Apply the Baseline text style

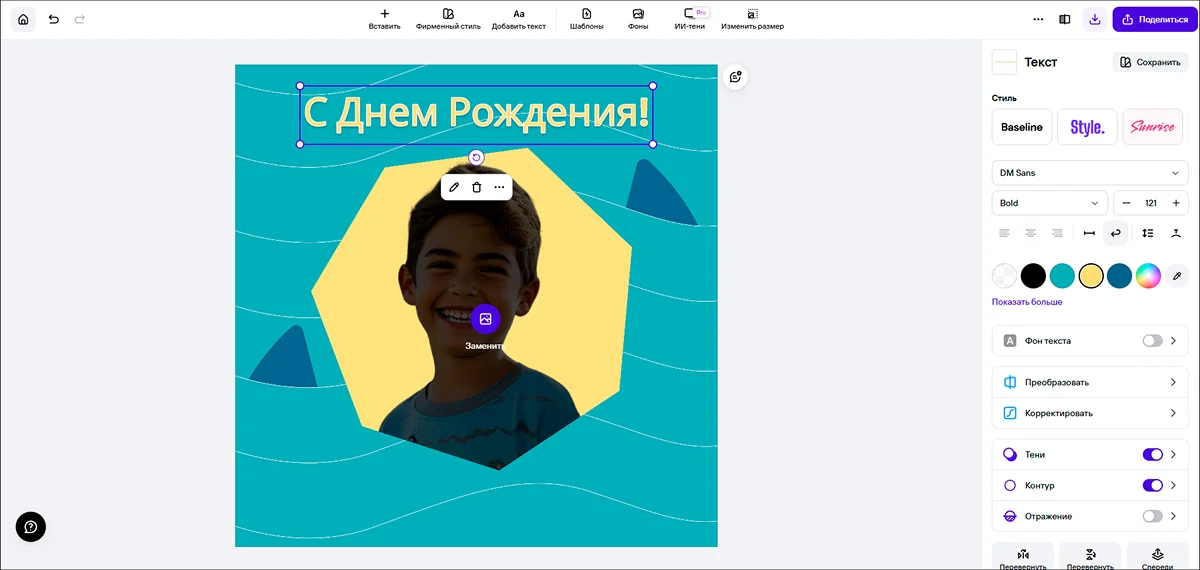1022,127
